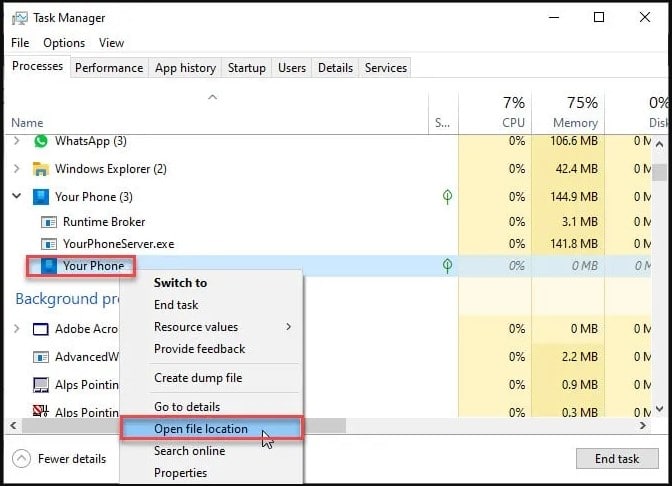Expand the WhatsApp (3) process group
672x486 pixels.
[17, 141]
